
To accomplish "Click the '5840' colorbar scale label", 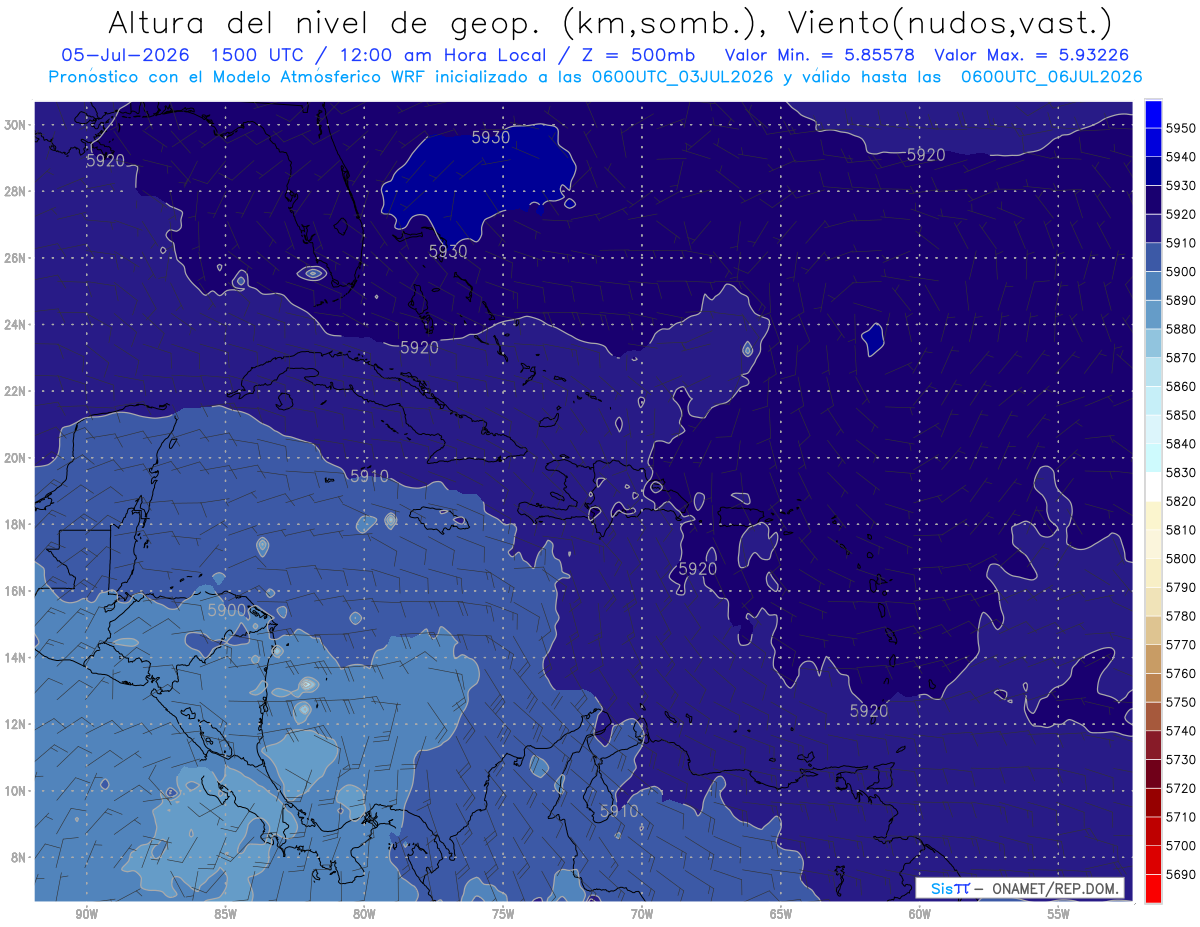I will [x=1181, y=444].
